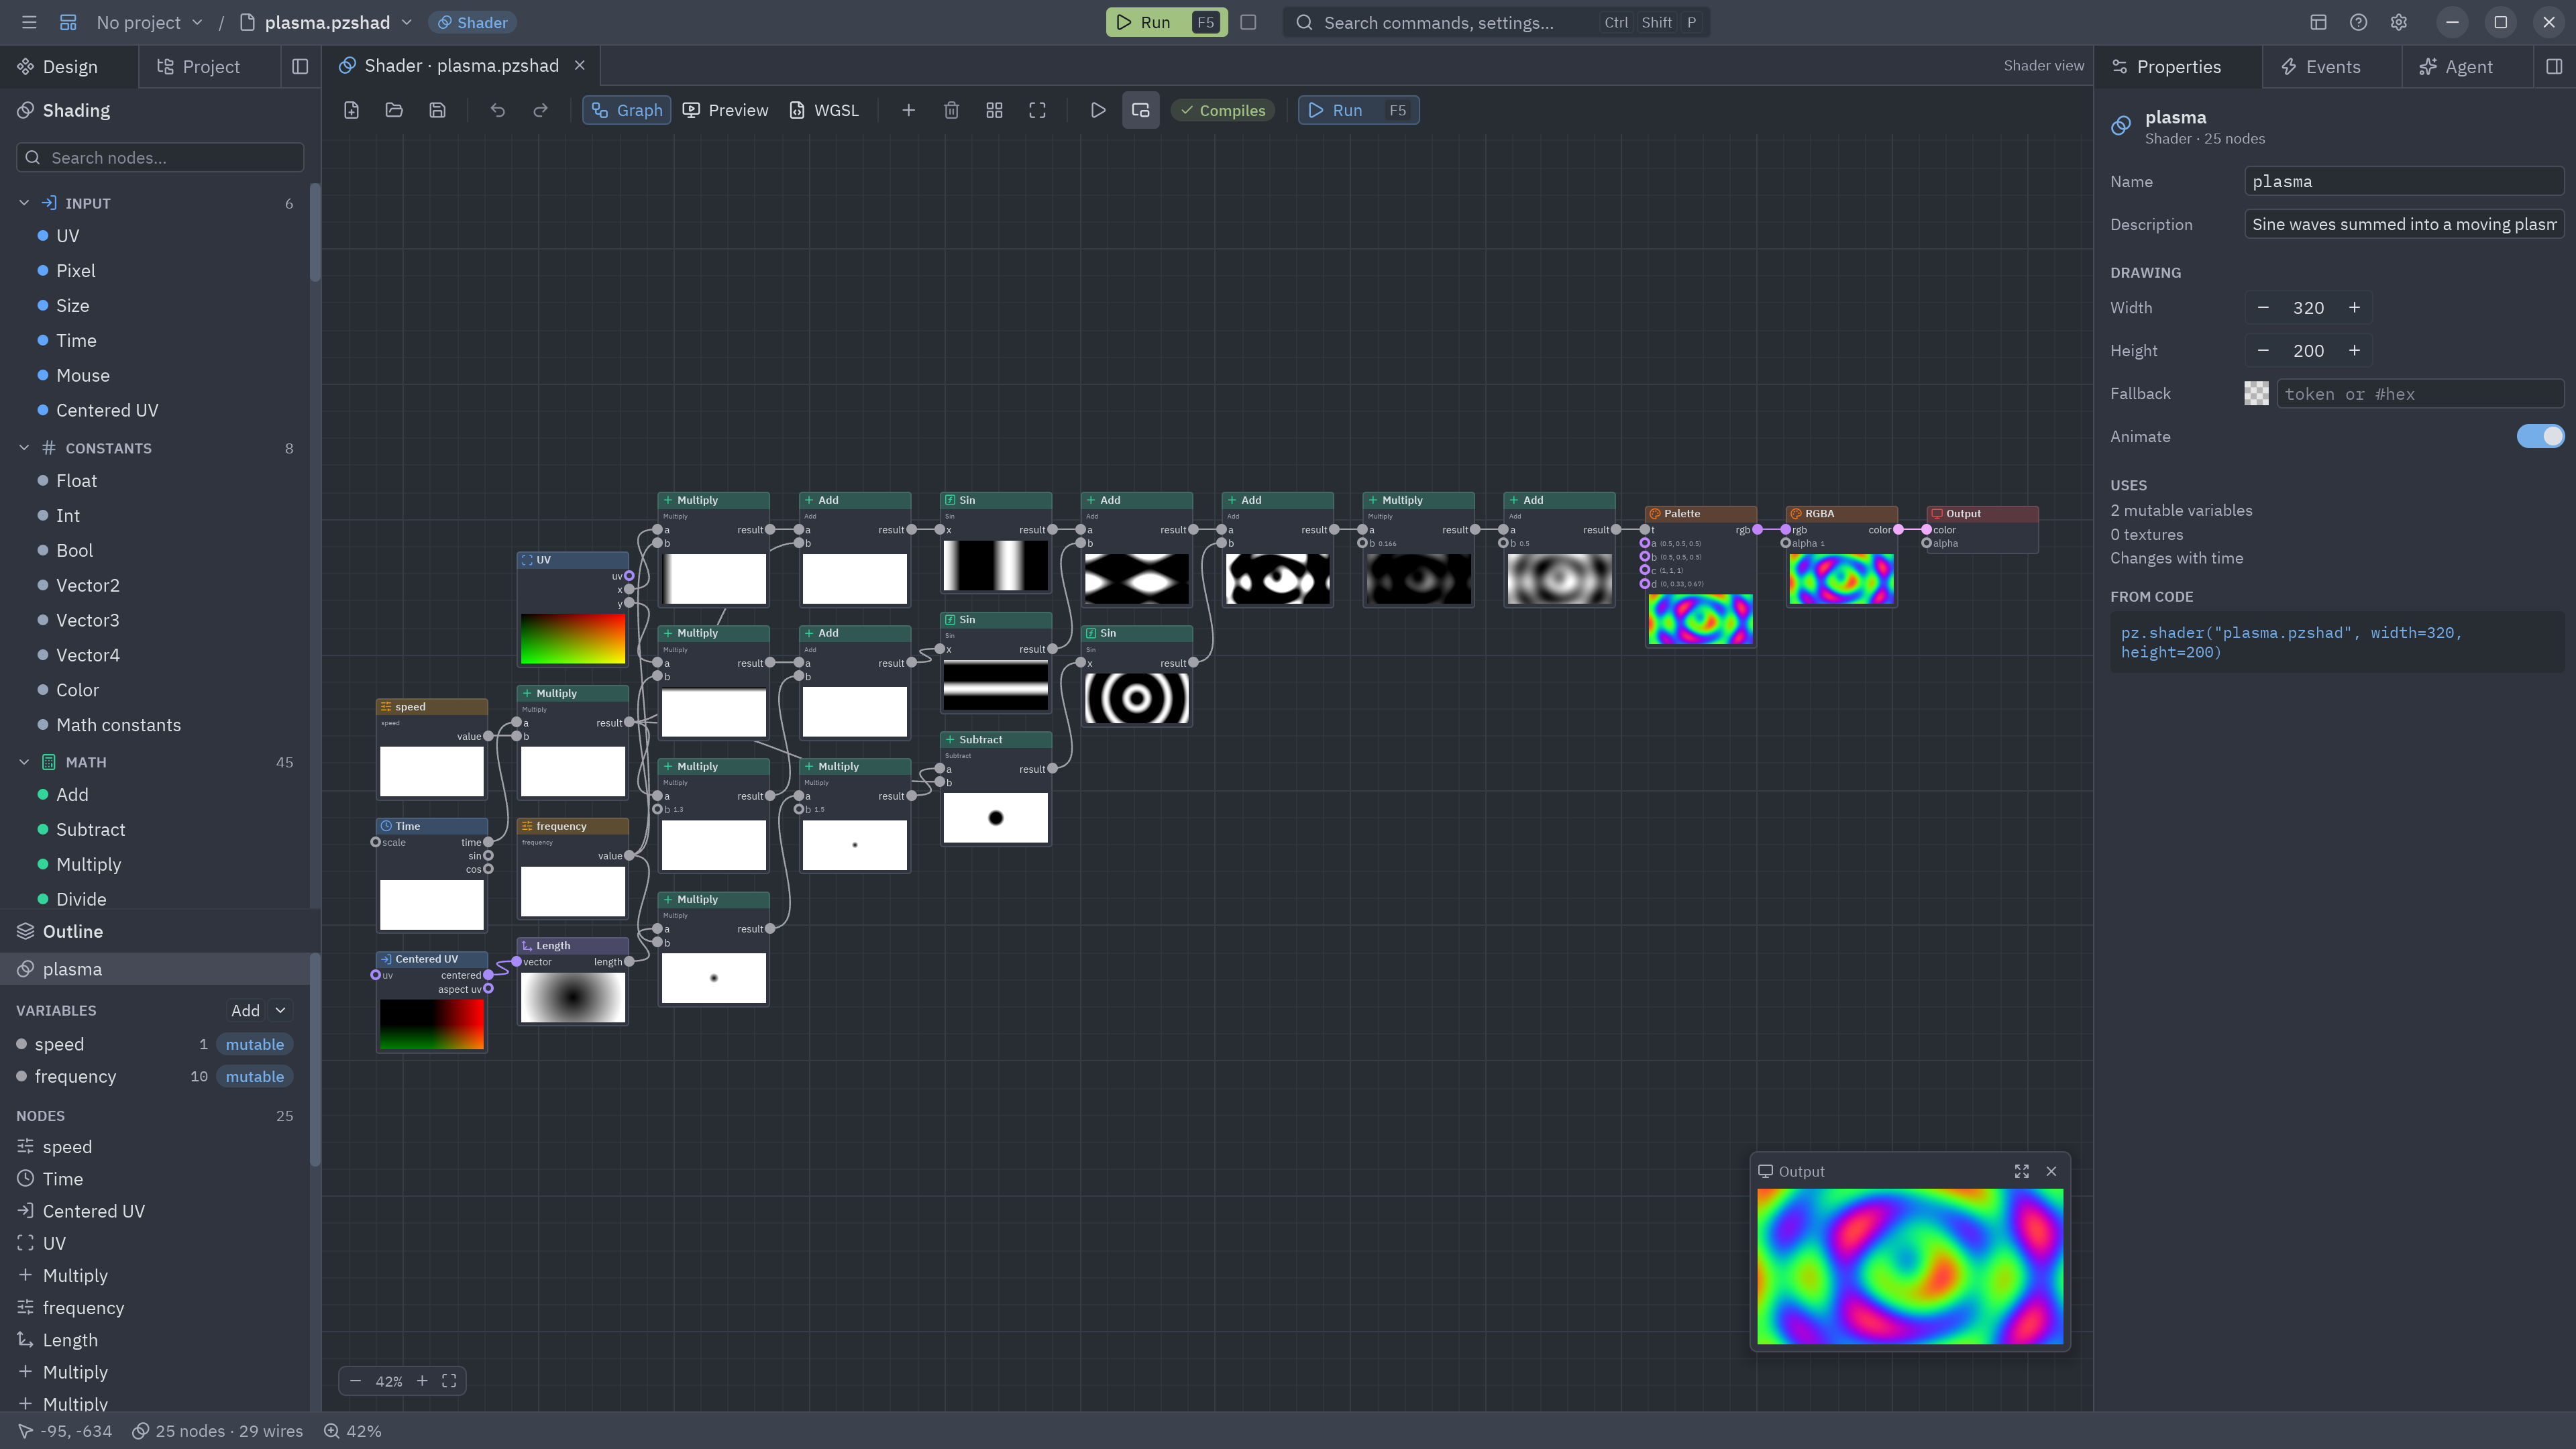Expand the Output preview panel to fullscreen
Screen dimensions: 2576x1449
2021,1171
